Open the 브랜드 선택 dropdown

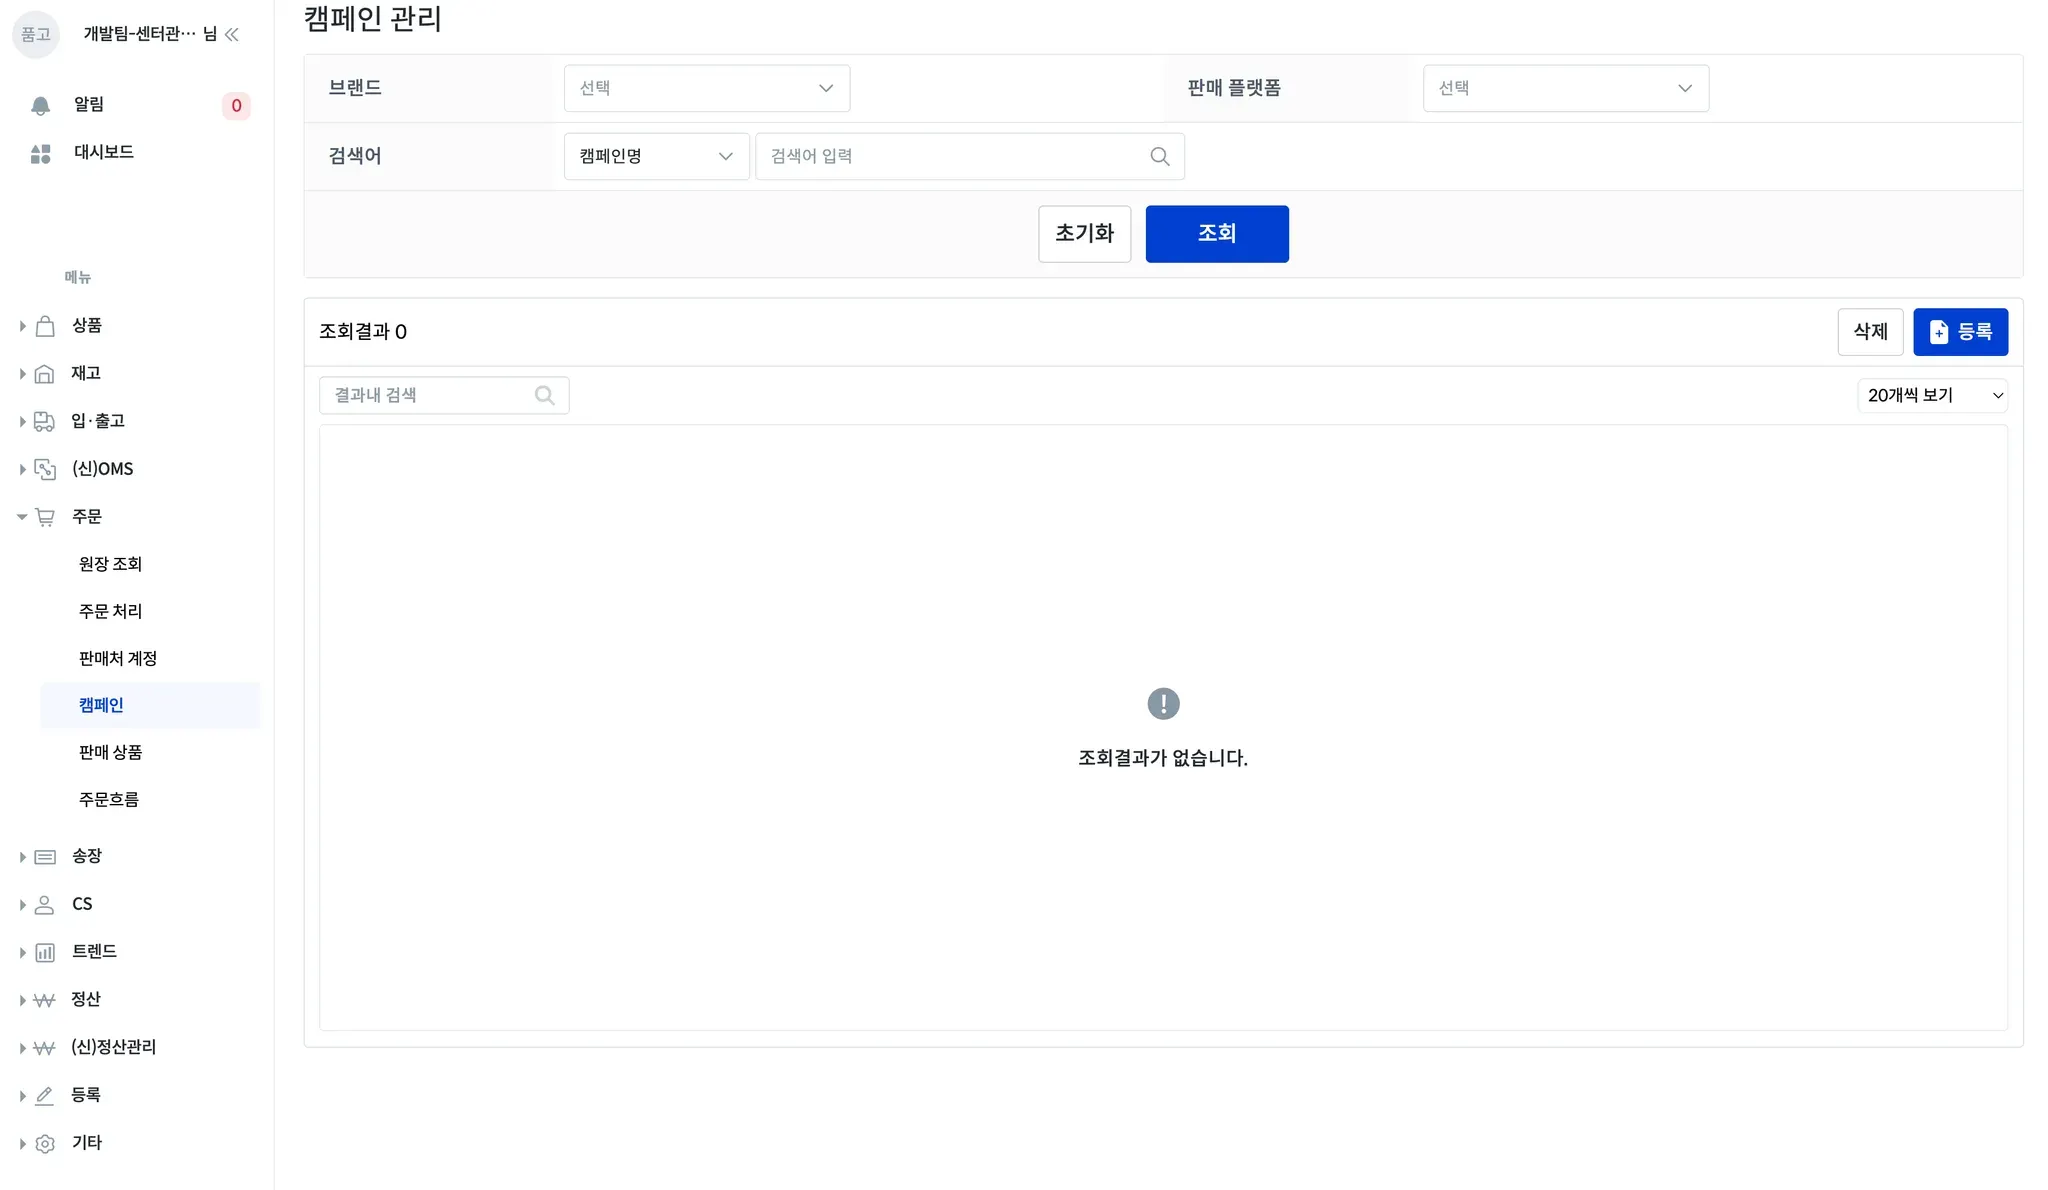point(706,88)
